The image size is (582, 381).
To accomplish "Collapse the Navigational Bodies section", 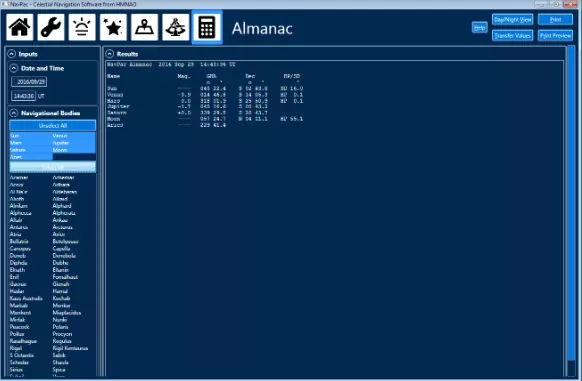I will pos(14,113).
